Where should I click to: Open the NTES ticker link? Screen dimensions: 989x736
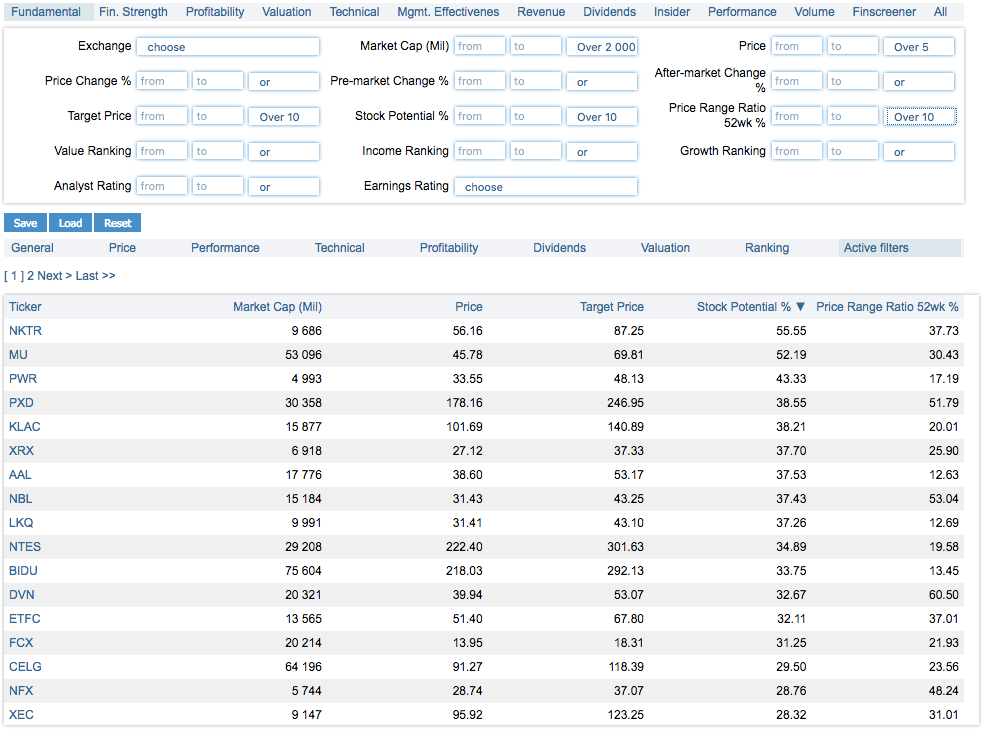(25, 547)
